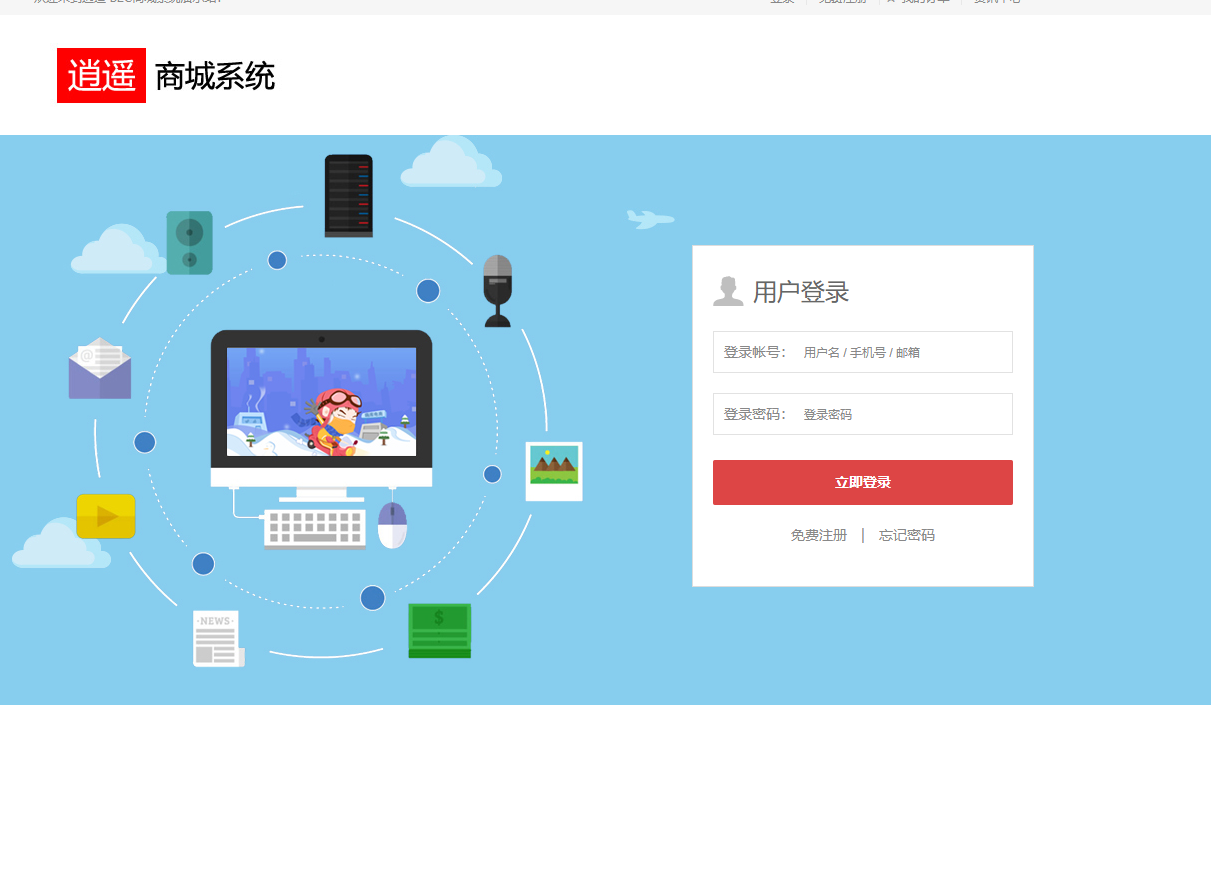This screenshot has height=872, width=1211.
Task: Open the 免费注册 free registration link
Action: [x=819, y=535]
